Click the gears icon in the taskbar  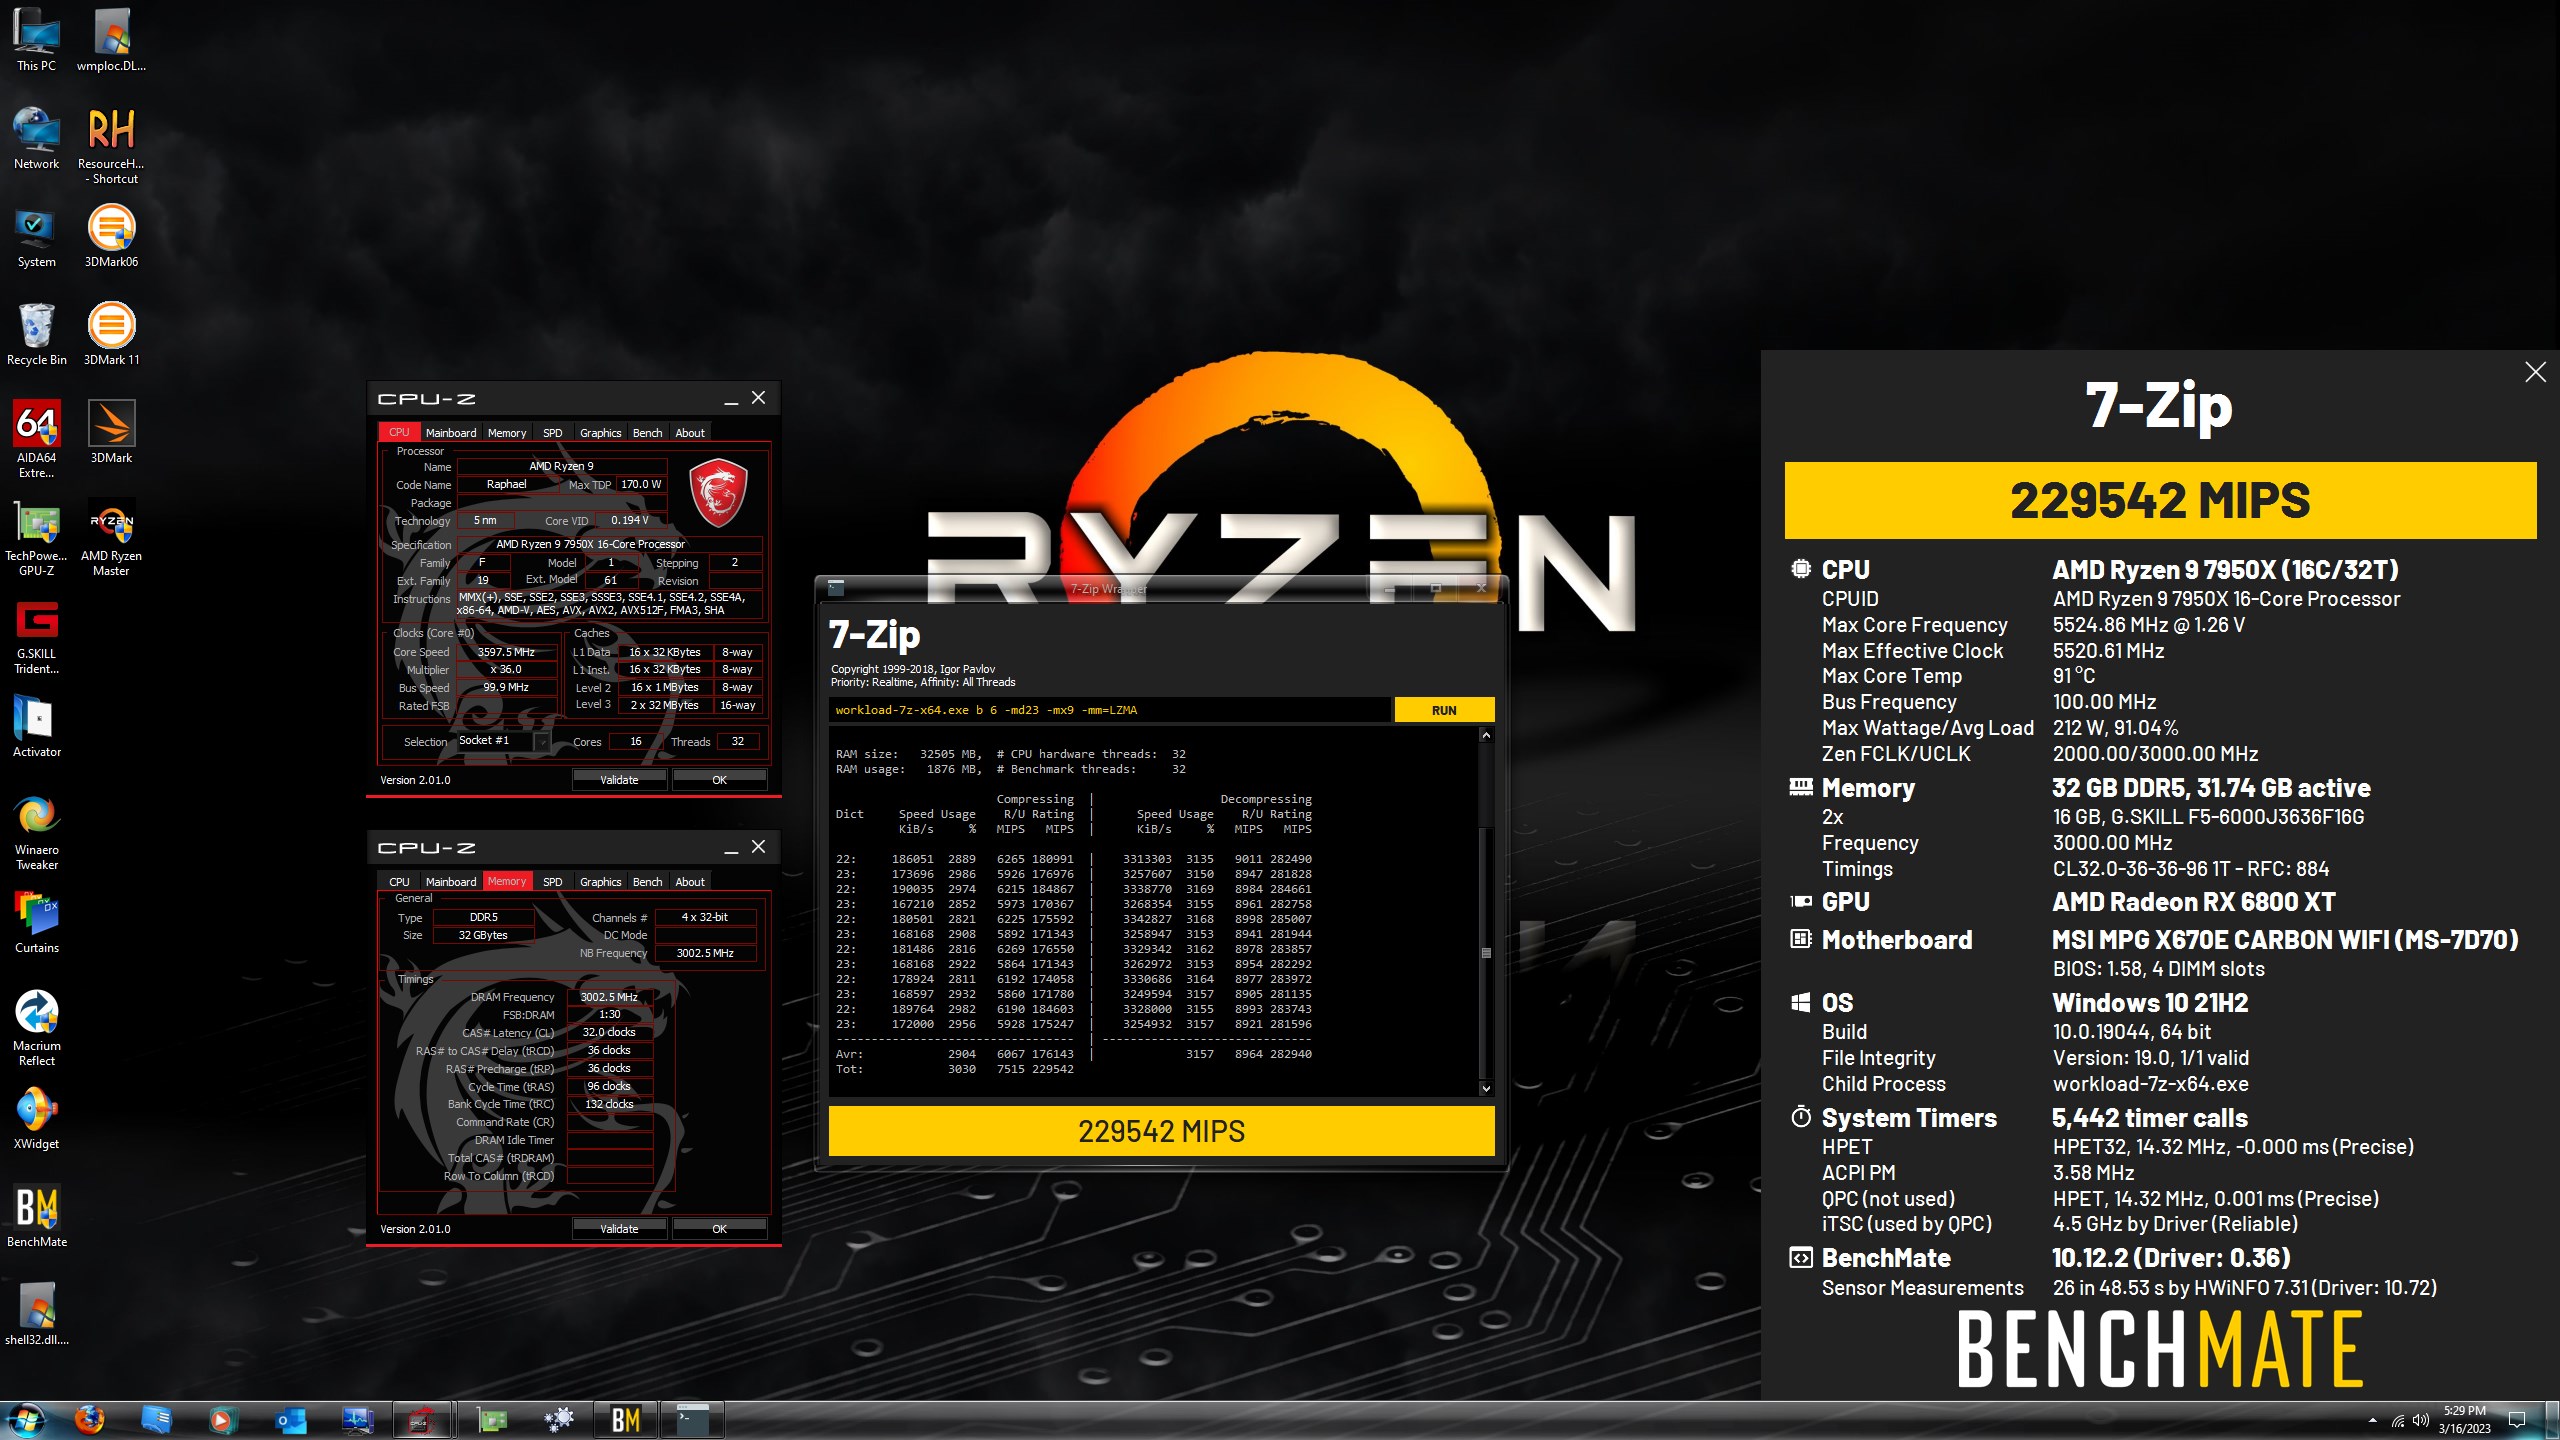pos(558,1420)
